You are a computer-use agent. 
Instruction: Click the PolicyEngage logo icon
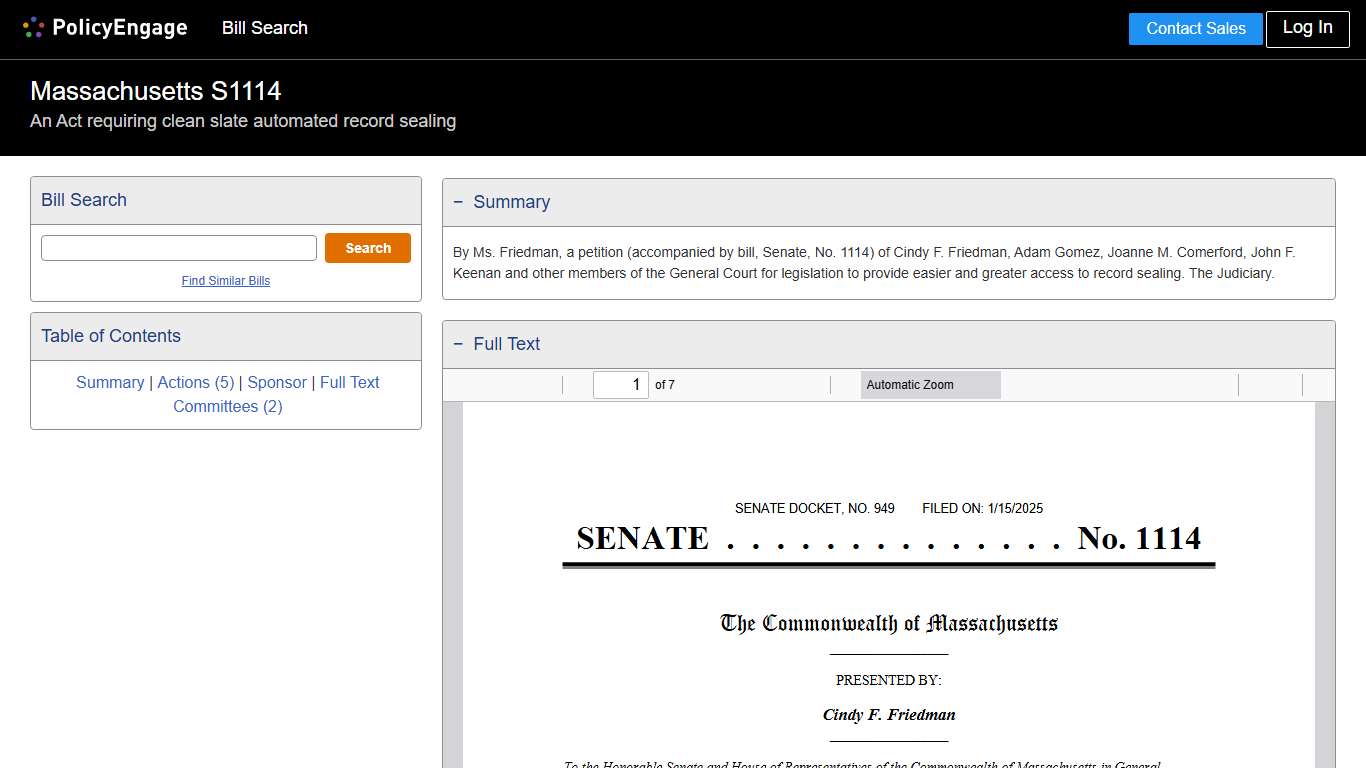pos(33,27)
